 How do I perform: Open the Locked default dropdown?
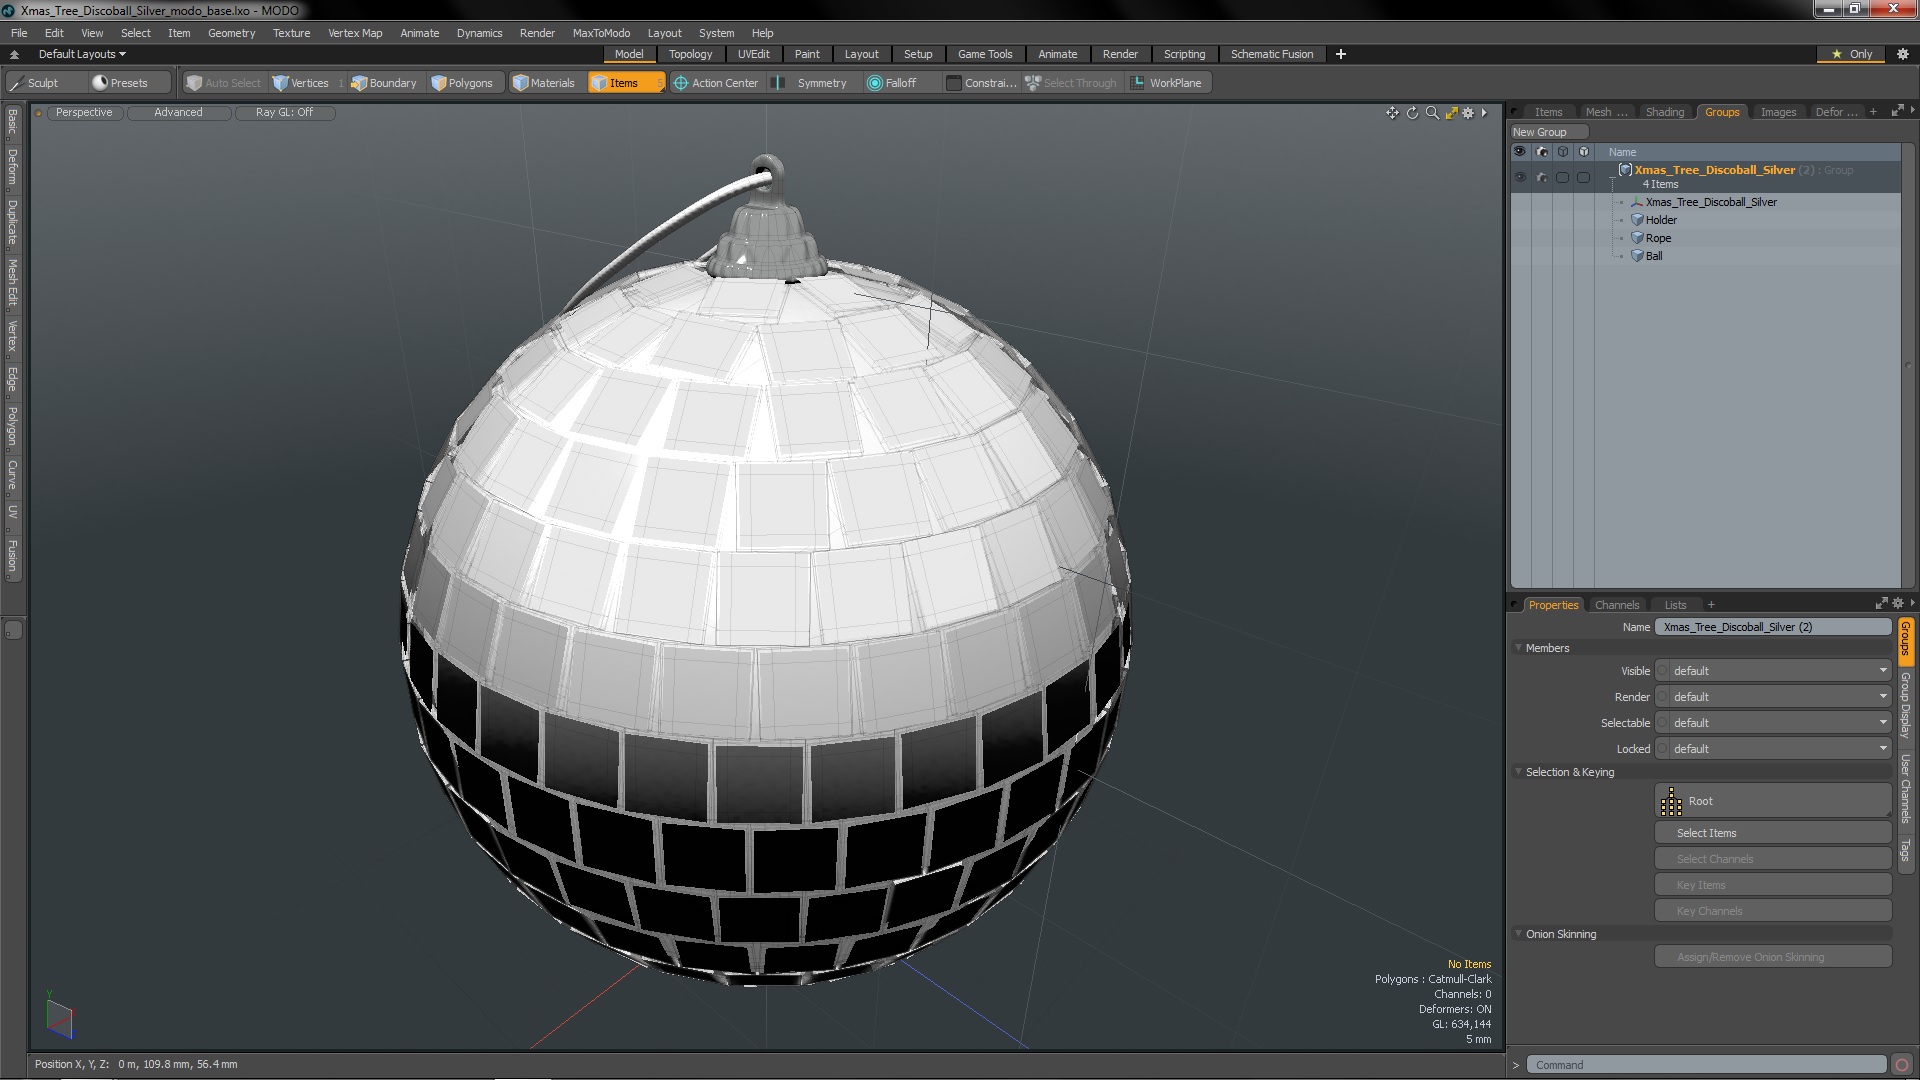point(1776,749)
